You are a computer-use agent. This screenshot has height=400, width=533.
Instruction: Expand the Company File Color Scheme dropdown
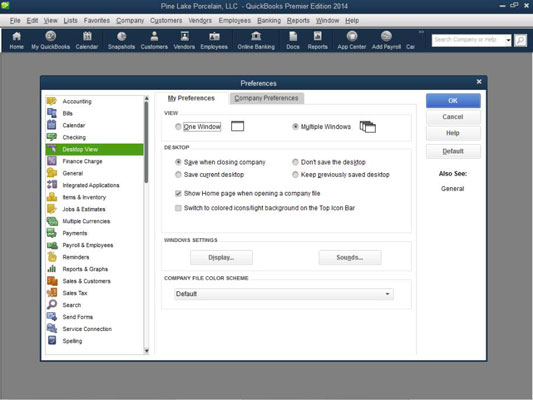coord(284,294)
